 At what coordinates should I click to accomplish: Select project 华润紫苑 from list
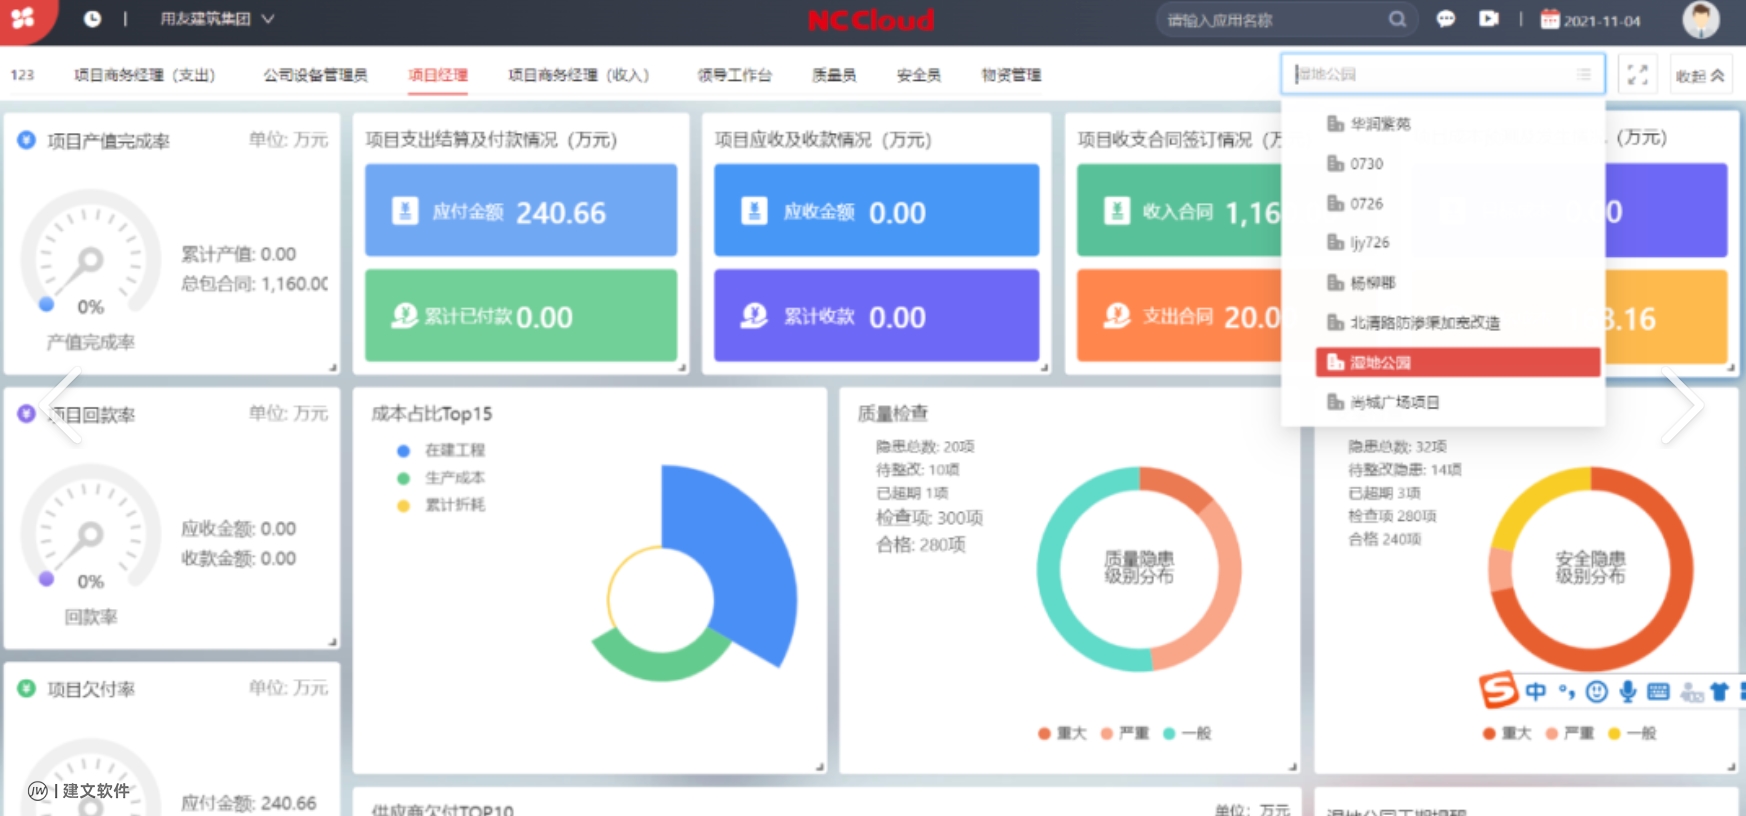tap(1458, 124)
